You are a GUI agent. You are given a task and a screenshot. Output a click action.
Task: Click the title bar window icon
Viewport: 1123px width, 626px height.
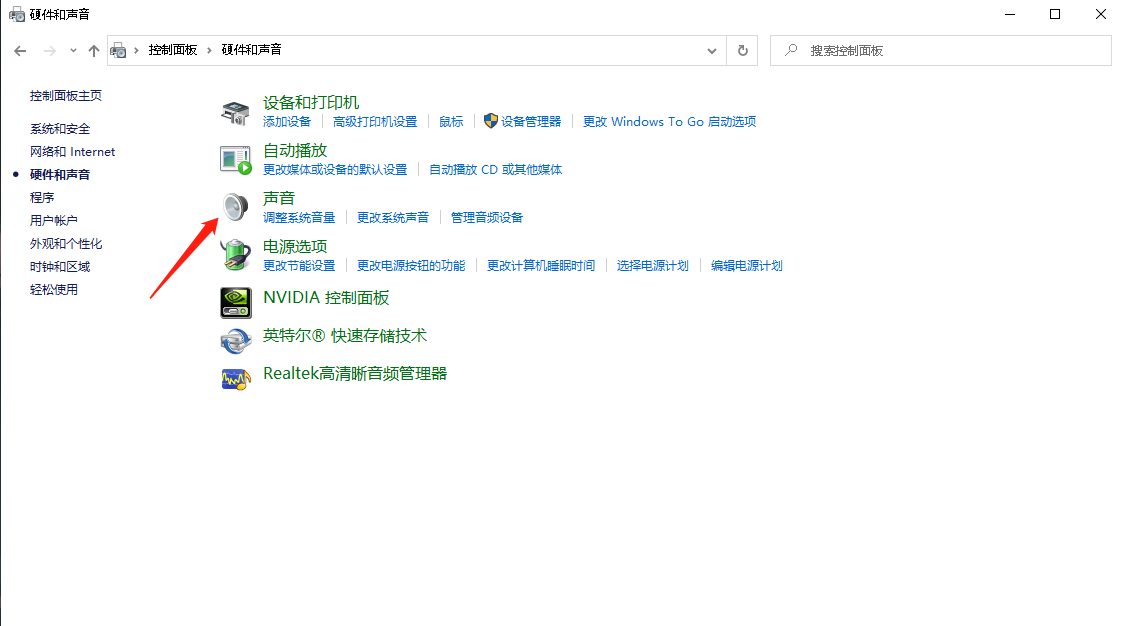(x=16, y=14)
